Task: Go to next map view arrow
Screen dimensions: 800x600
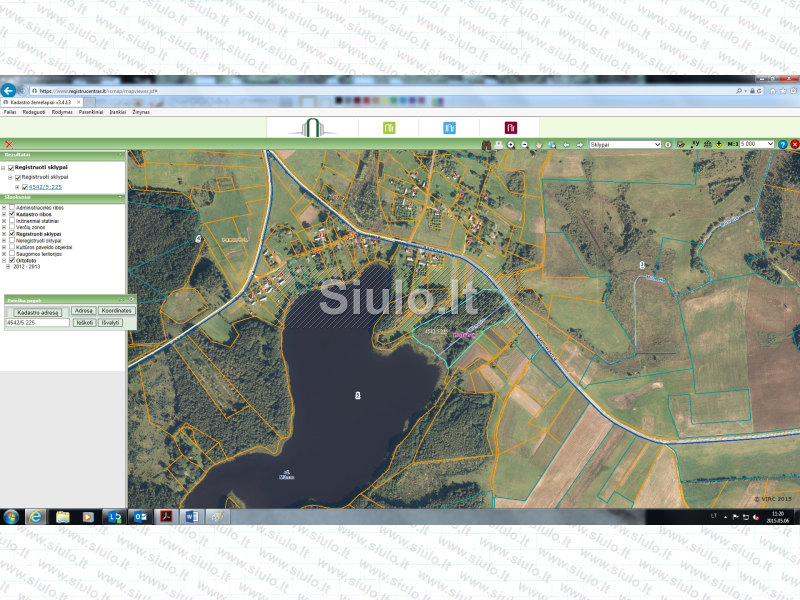Action: pyautogui.click(x=580, y=145)
